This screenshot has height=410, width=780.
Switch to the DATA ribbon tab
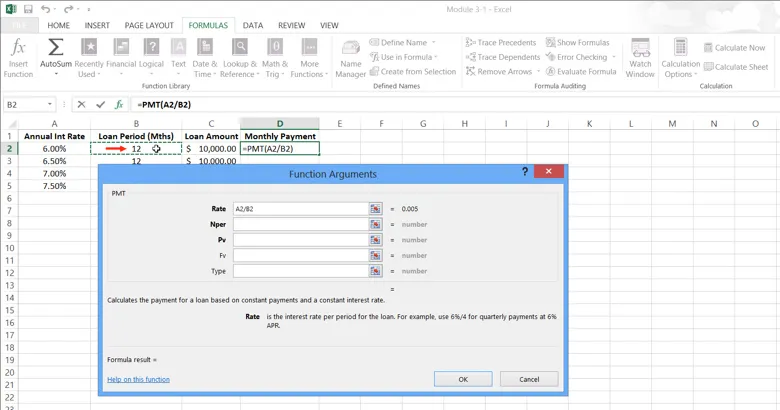[253, 25]
